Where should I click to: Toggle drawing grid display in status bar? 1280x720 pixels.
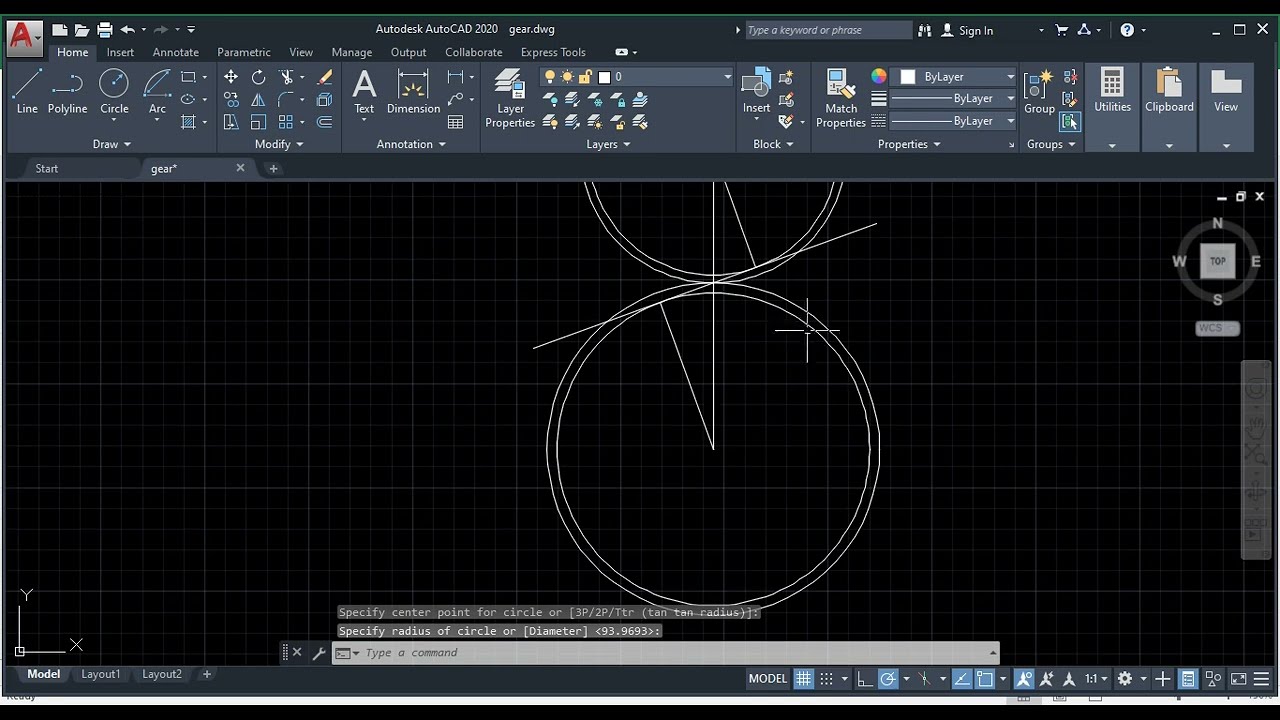(803, 678)
